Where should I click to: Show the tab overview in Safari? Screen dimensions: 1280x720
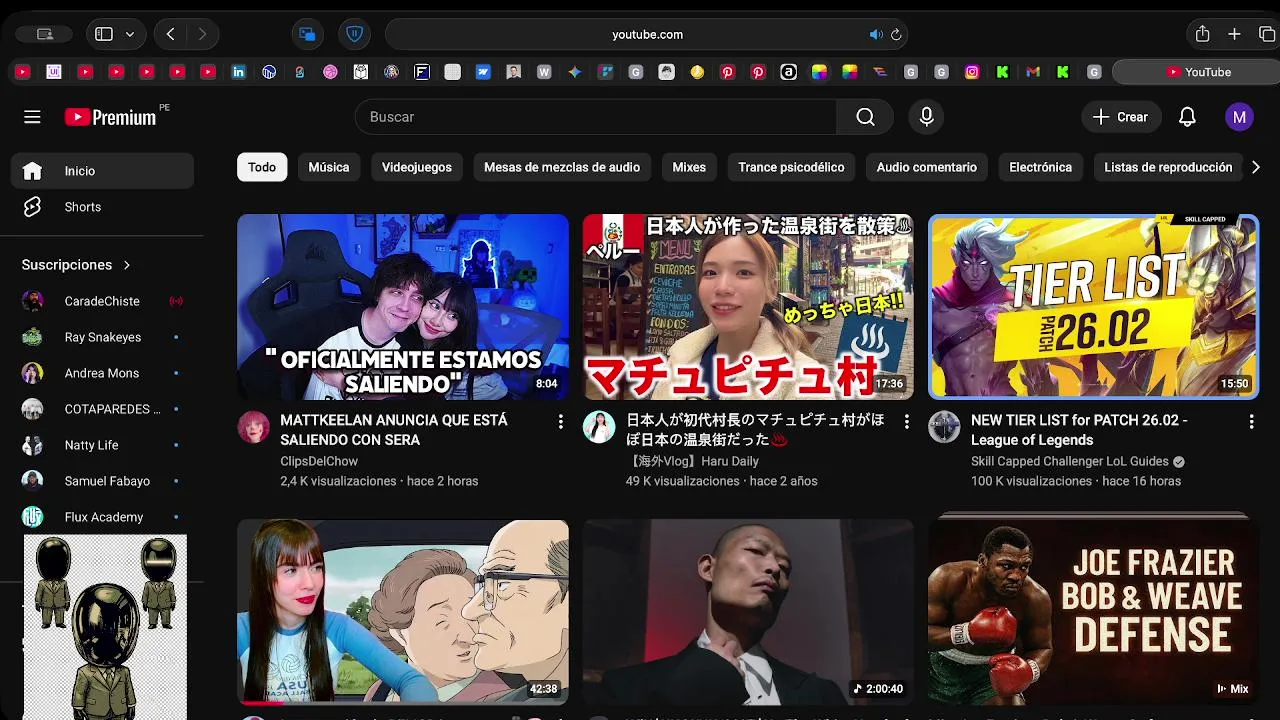click(1266, 34)
